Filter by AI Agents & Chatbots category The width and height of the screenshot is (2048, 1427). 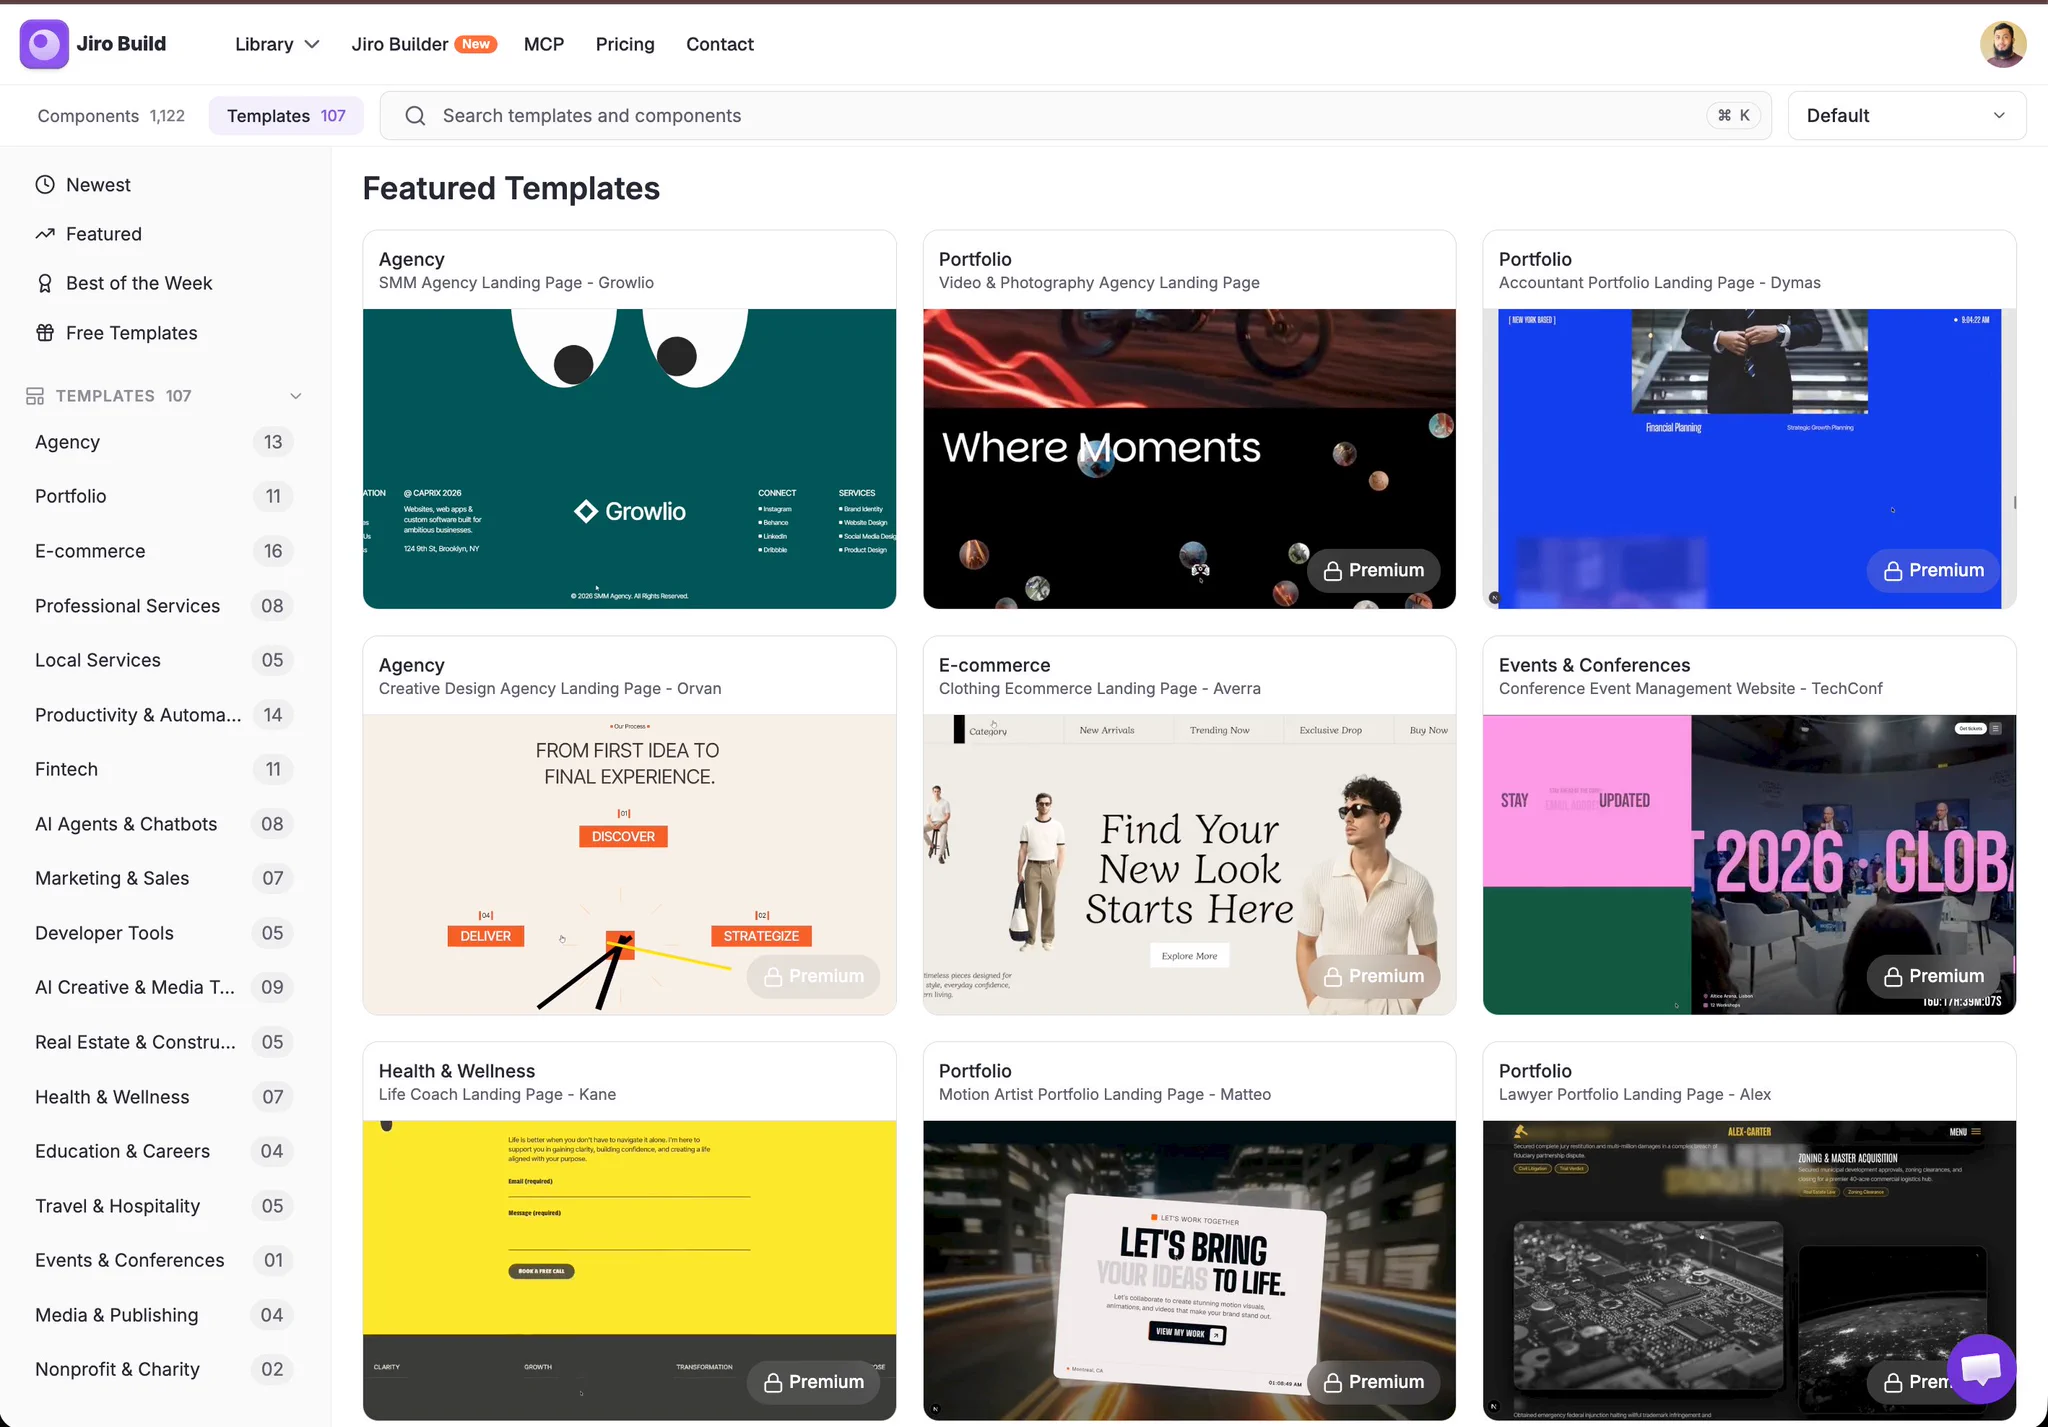(x=164, y=824)
